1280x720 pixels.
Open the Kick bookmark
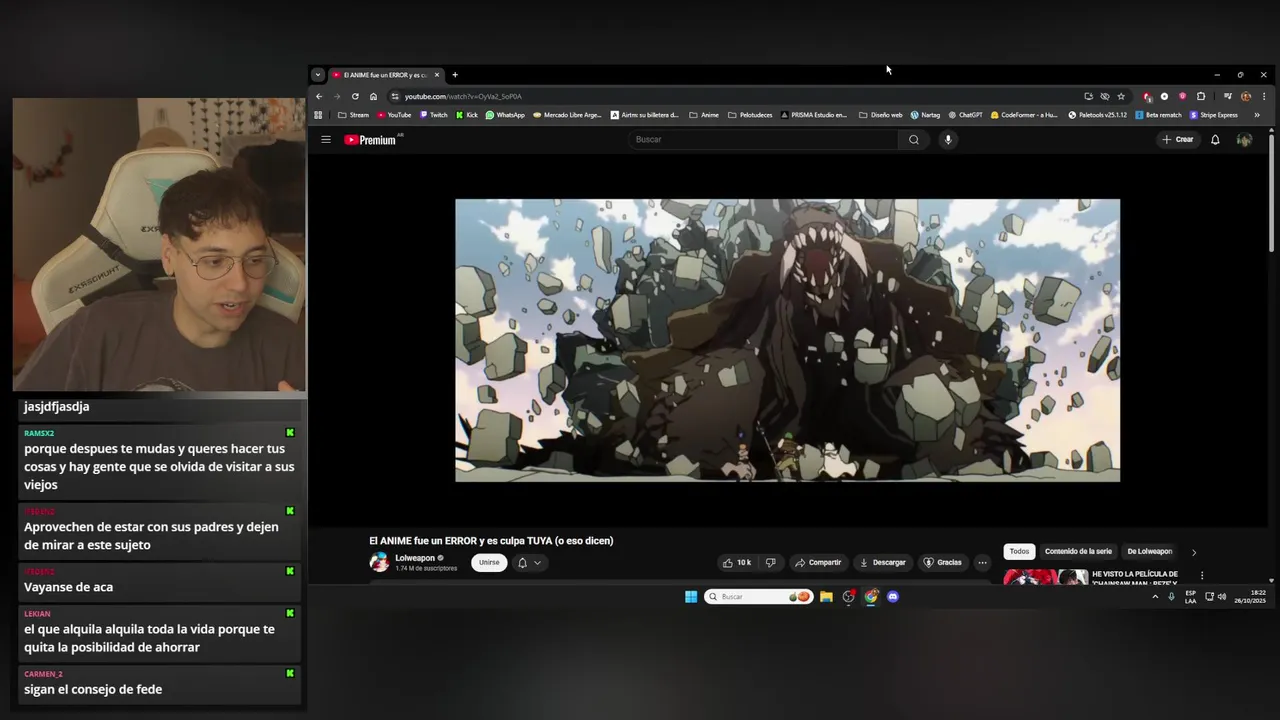pyautogui.click(x=466, y=115)
